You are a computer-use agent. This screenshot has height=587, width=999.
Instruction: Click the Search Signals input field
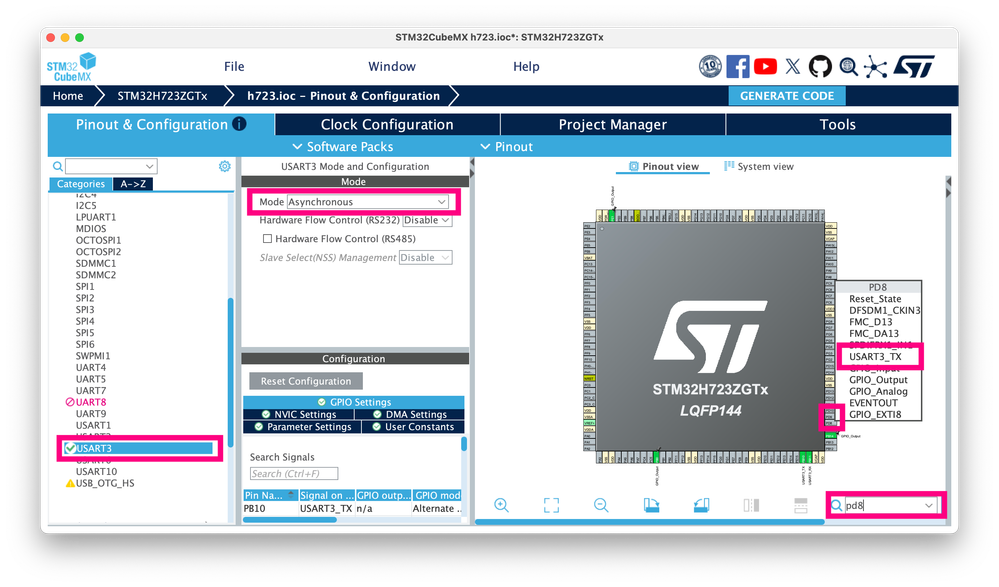tap(294, 474)
